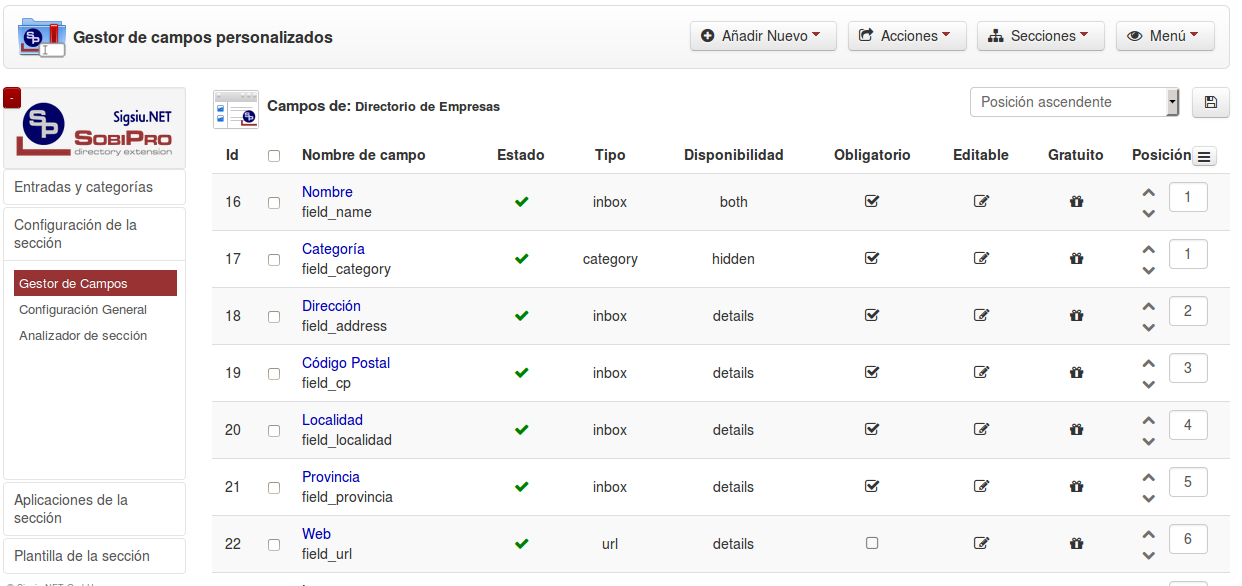
Task: Select the checkbox for row Id 18
Action: (x=274, y=317)
